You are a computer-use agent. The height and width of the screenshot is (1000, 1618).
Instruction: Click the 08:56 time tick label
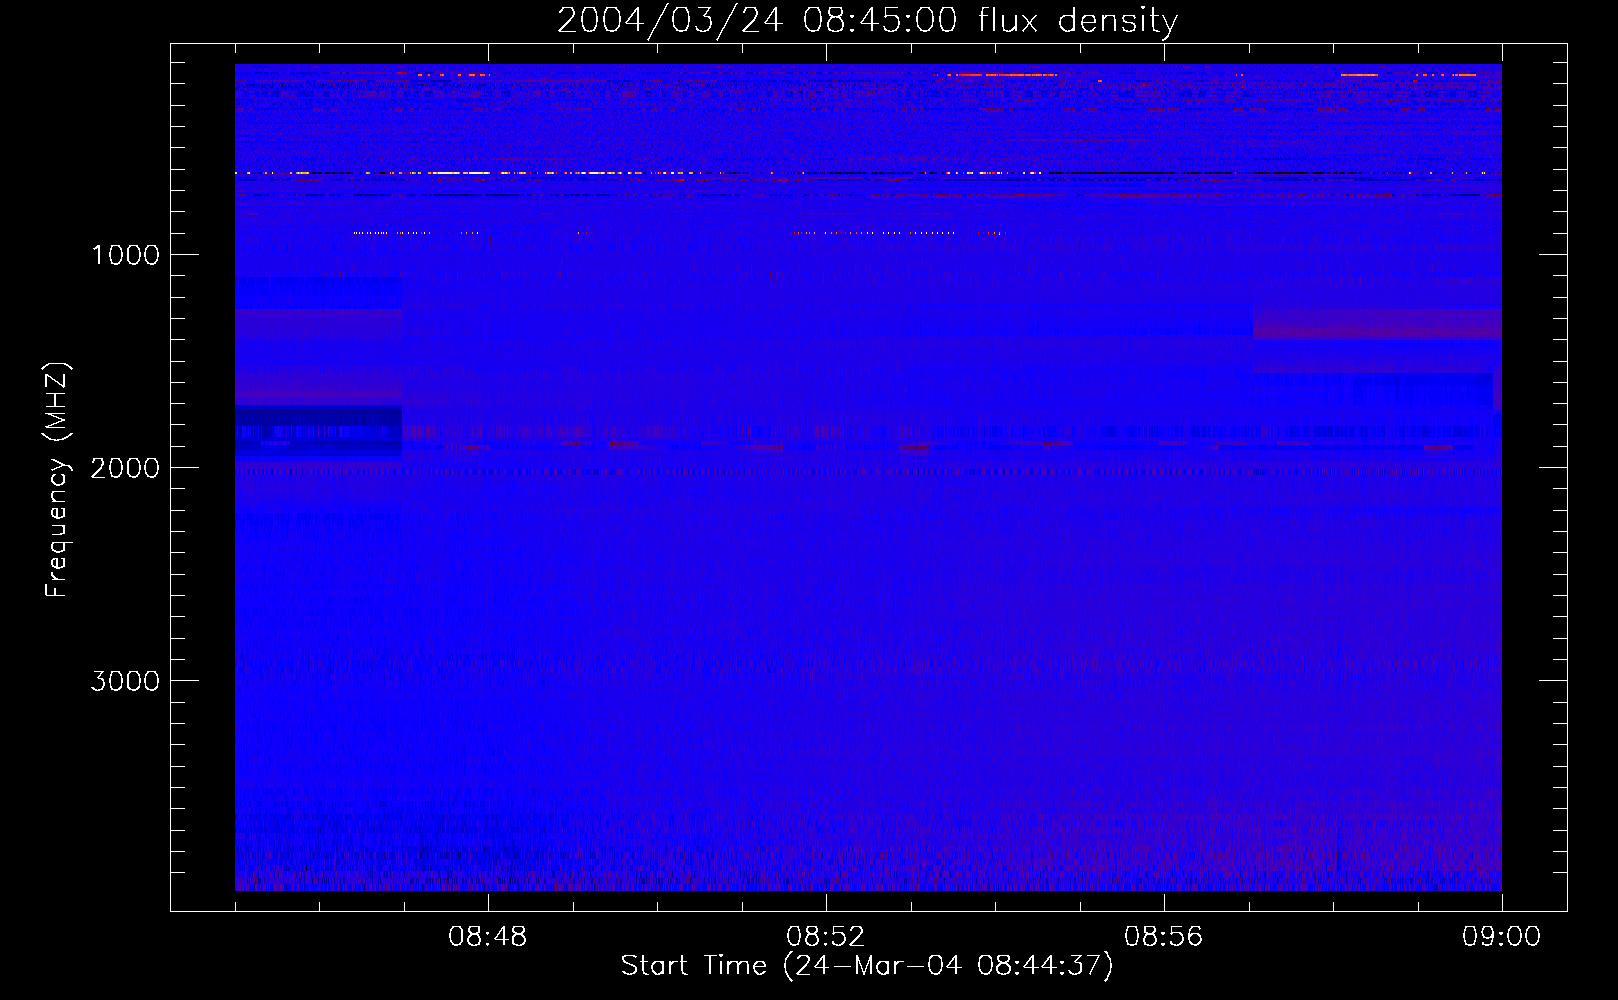(1164, 937)
